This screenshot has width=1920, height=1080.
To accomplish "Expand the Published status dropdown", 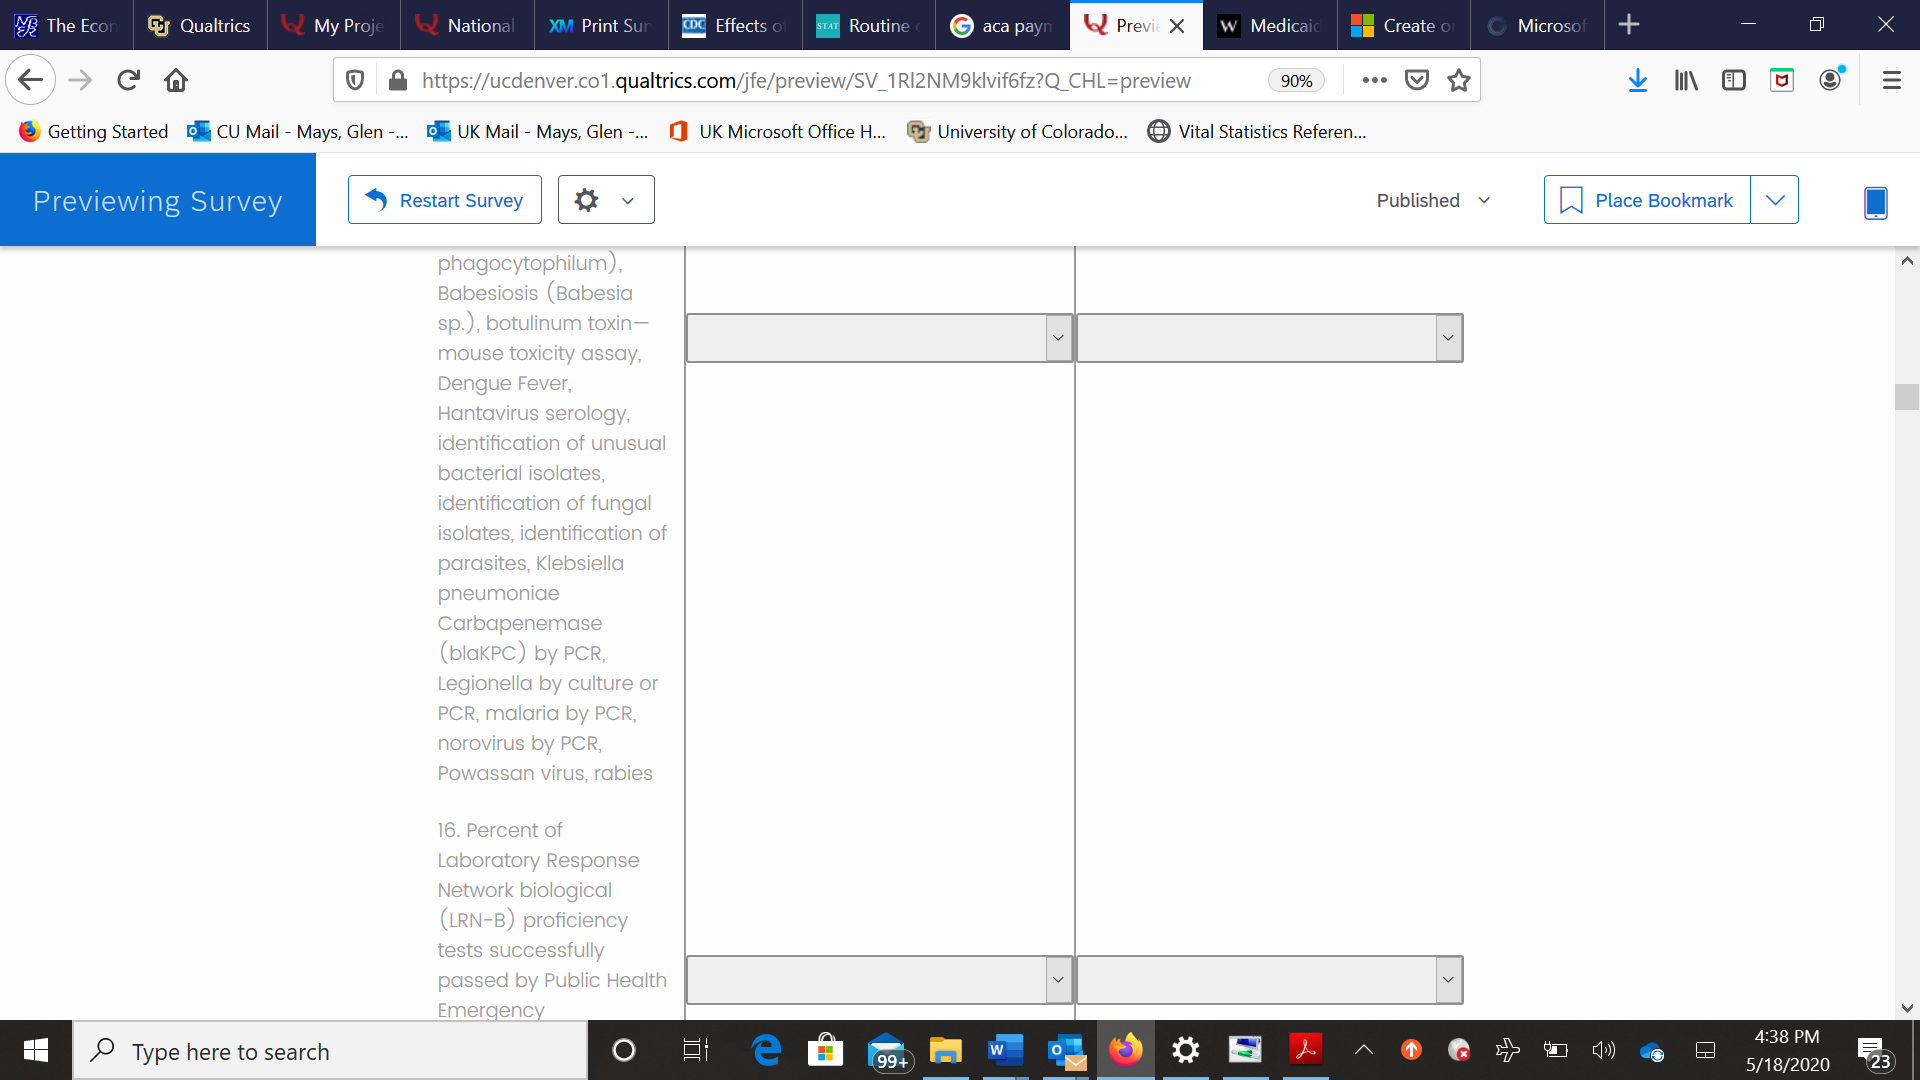I will tap(1434, 200).
